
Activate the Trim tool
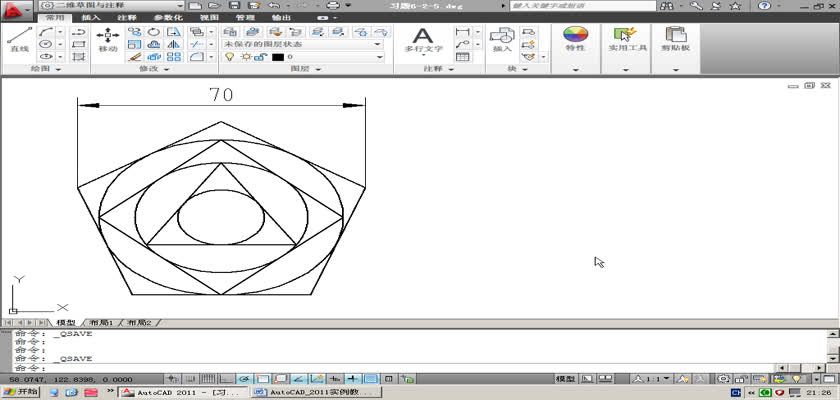pos(197,44)
